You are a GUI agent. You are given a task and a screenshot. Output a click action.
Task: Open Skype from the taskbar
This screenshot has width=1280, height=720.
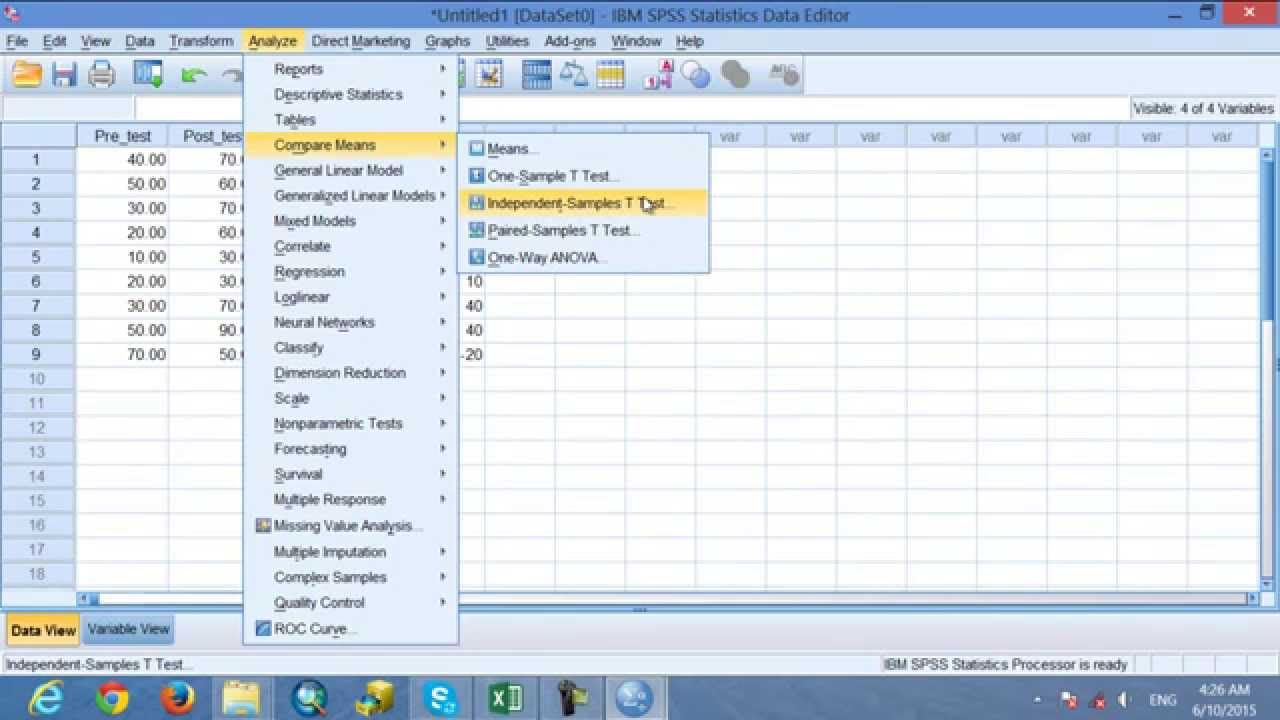439,698
